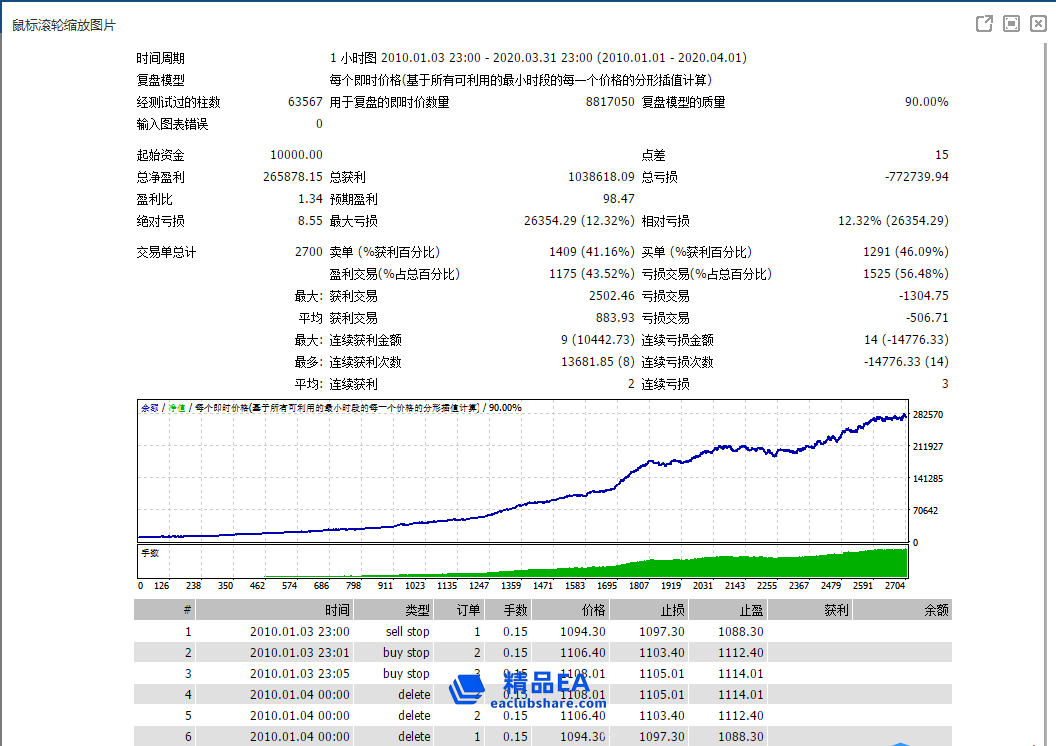
Task: Click the # column header
Action: (186, 610)
